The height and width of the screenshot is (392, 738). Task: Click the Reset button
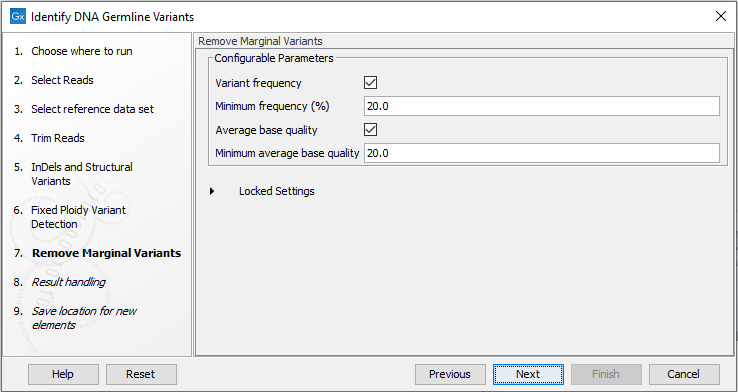pos(141,375)
